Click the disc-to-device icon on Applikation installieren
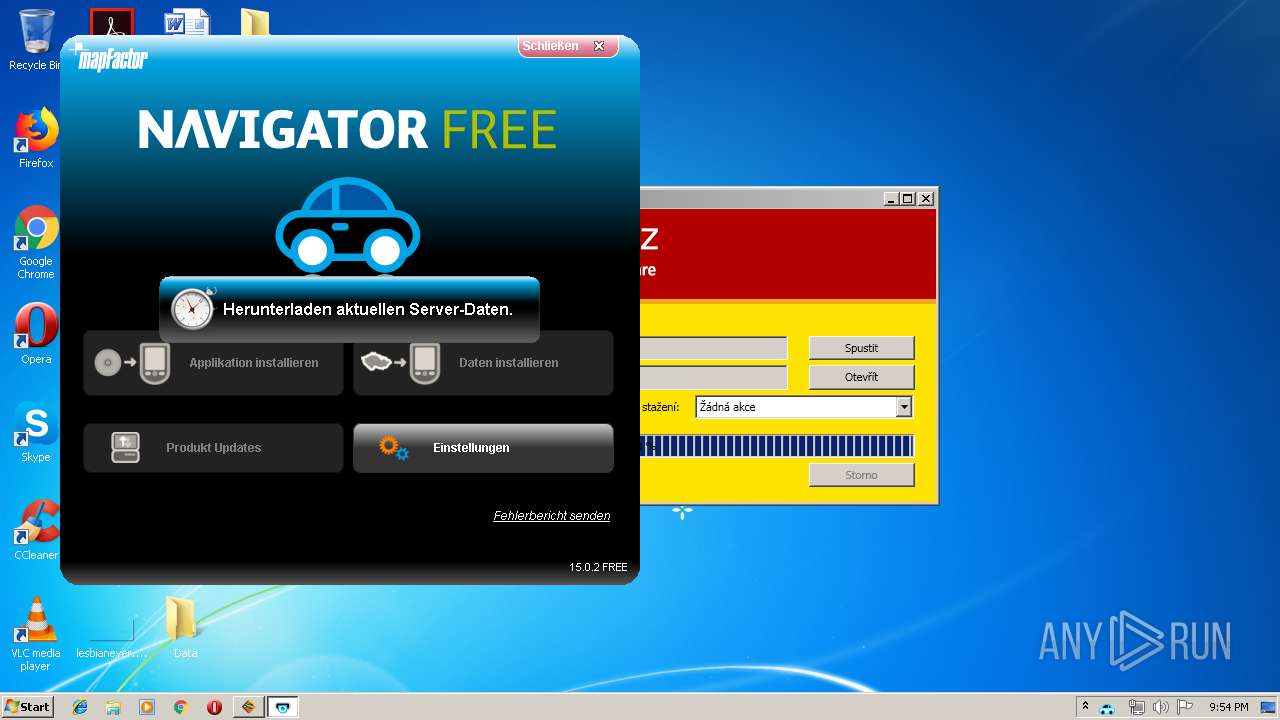 point(132,363)
